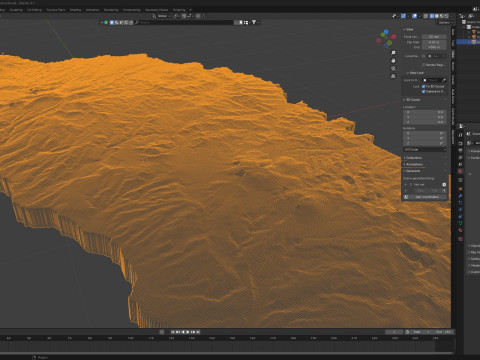The width and height of the screenshot is (480, 360).
Task: Open the green Object Data properties tab
Action: [x=460, y=223]
